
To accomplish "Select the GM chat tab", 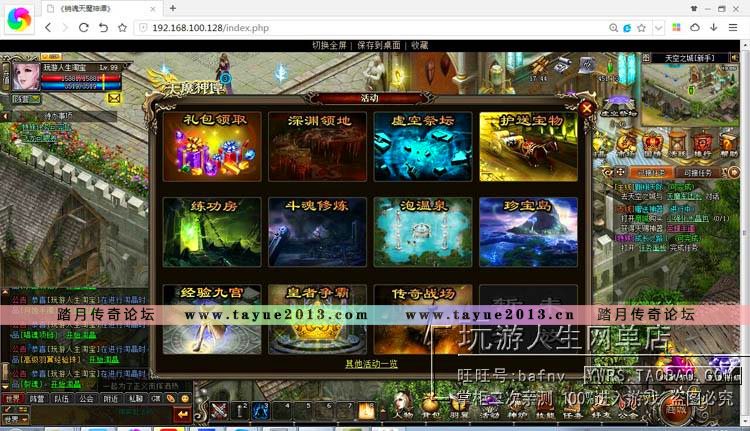I will click(x=156, y=398).
